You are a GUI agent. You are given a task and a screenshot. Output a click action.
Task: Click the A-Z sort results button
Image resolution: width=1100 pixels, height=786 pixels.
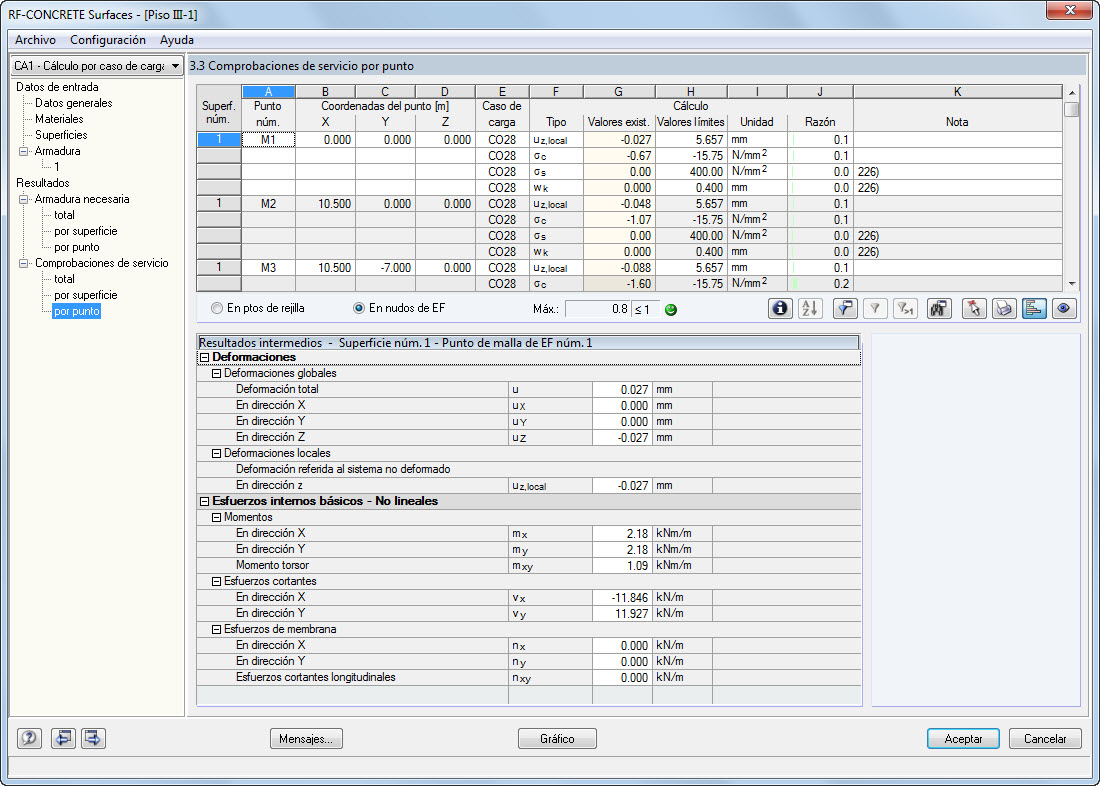(x=810, y=308)
